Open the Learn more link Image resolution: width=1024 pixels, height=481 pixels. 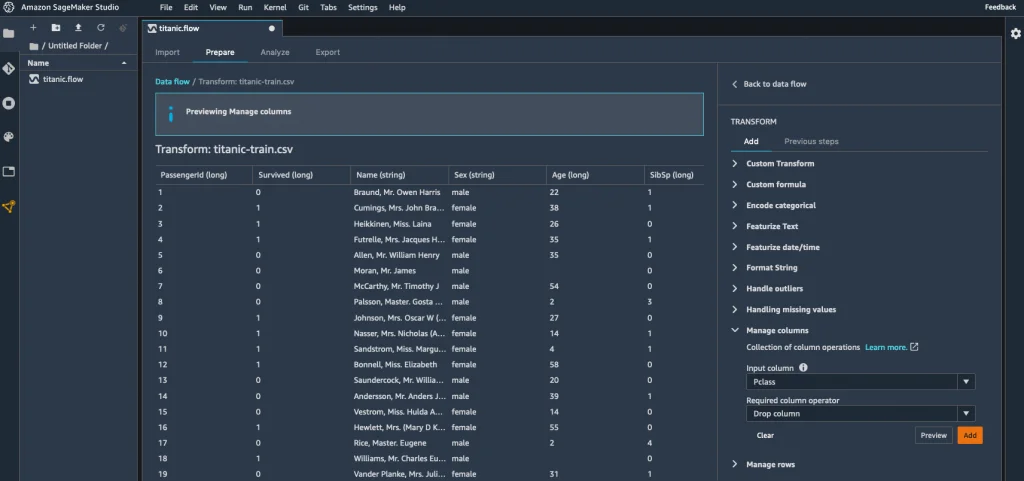click(x=886, y=347)
